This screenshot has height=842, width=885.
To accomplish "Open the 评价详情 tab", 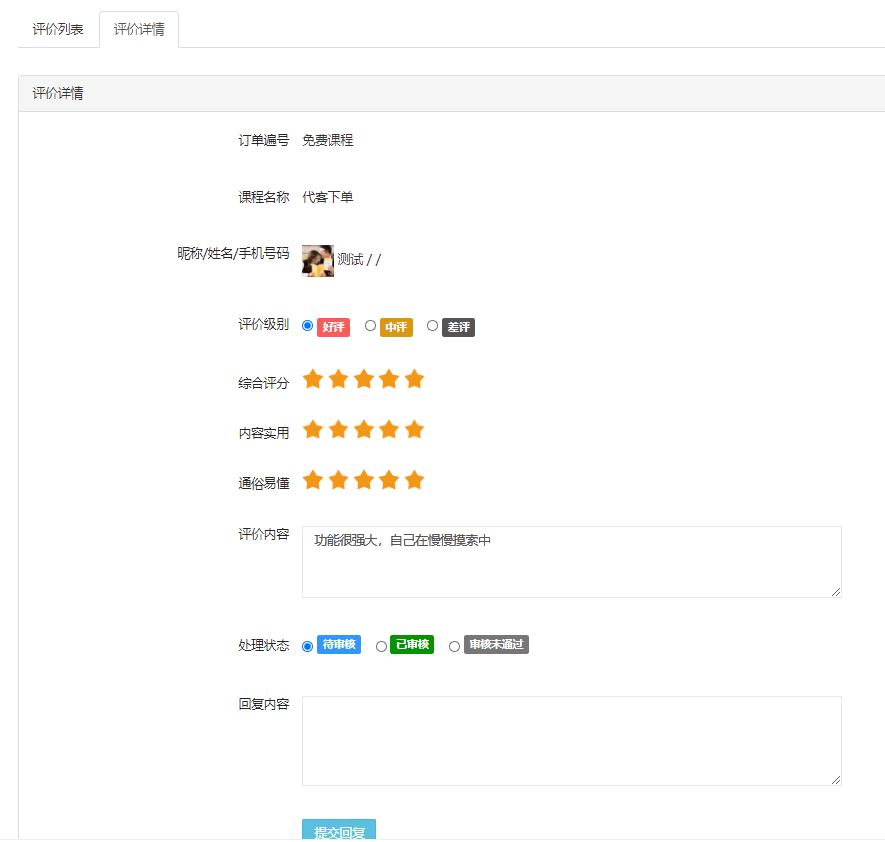I will (x=139, y=29).
